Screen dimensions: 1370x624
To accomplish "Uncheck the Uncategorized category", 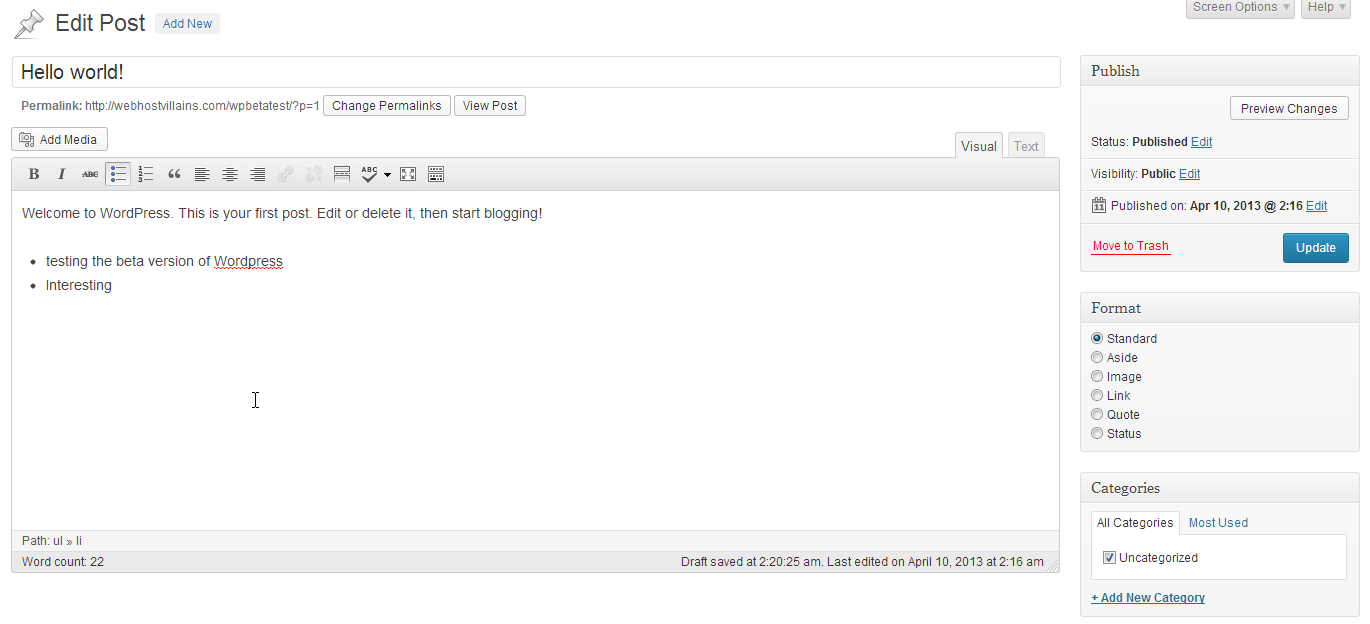I will pyautogui.click(x=1109, y=558).
